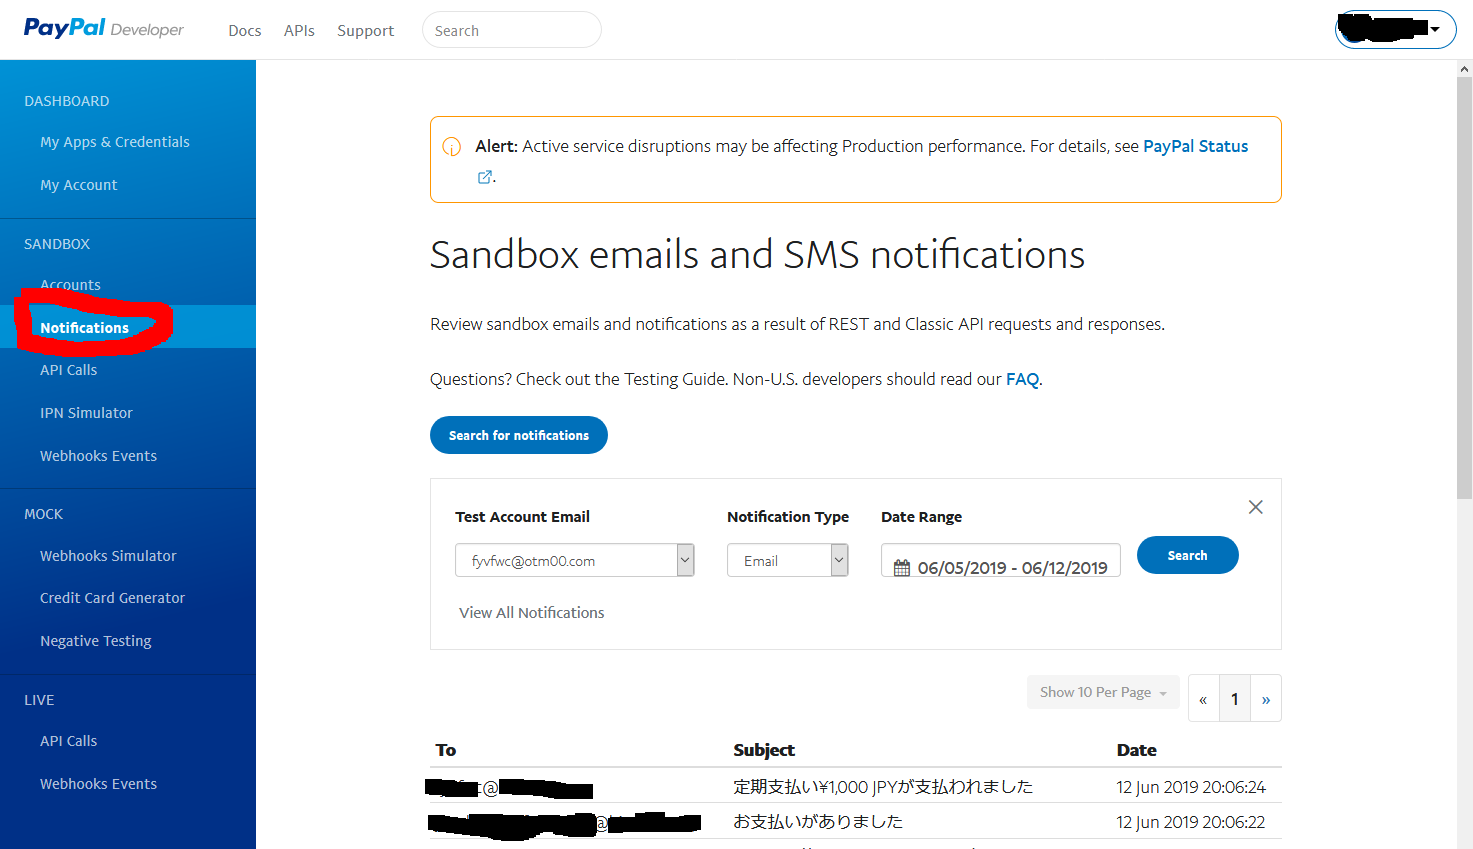Click the scrollbar up arrow

1464,69
